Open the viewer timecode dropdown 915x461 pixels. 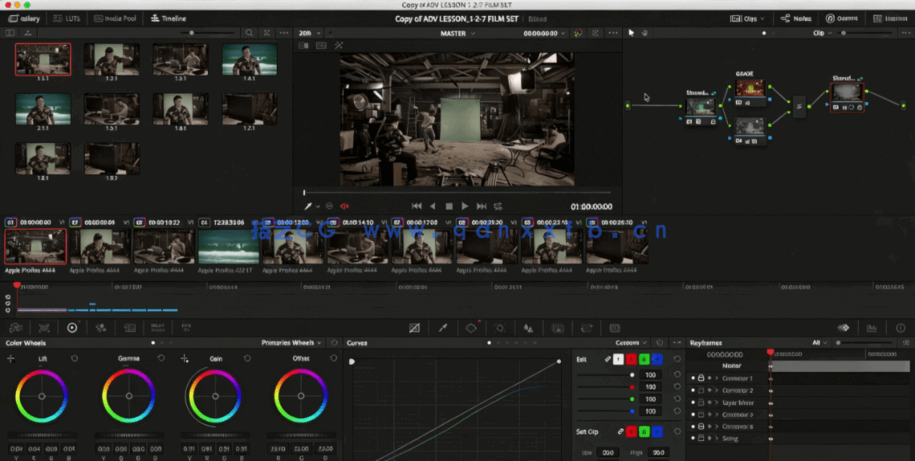(544, 33)
